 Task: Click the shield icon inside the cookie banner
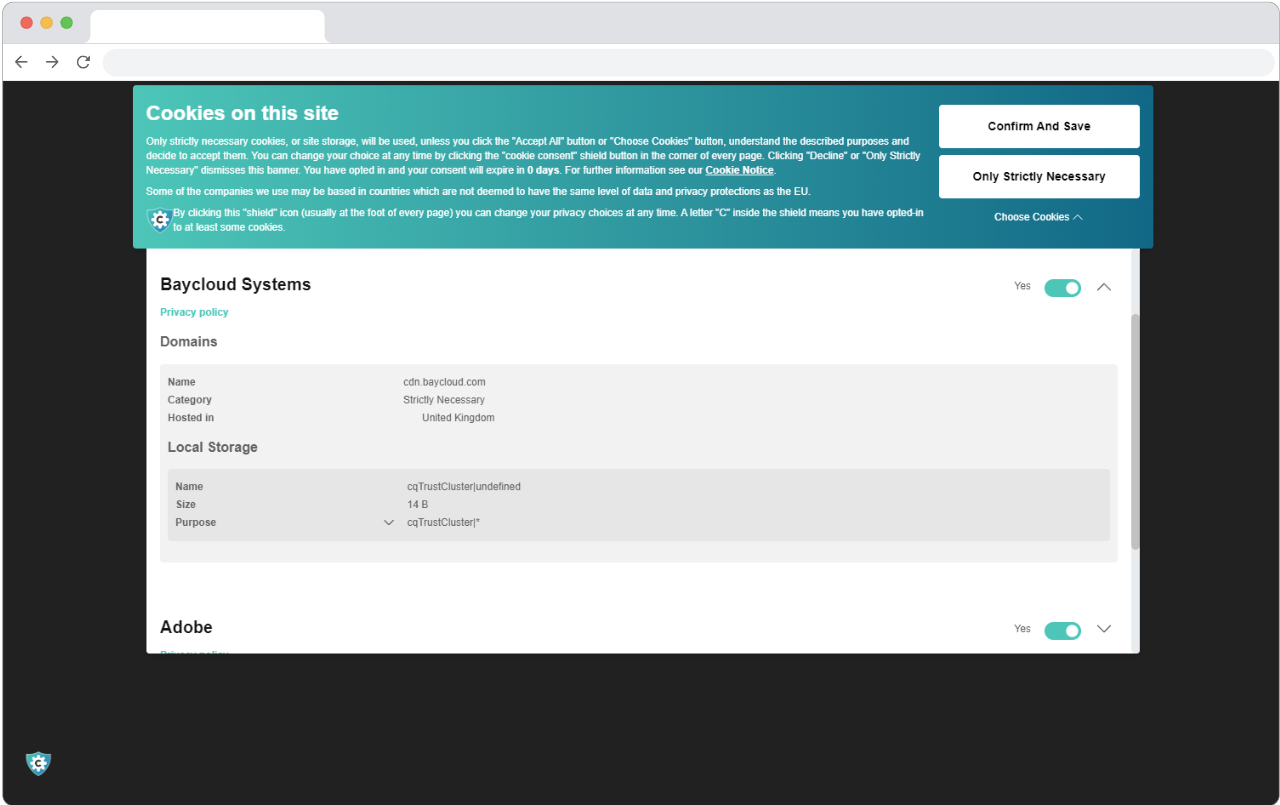158,220
